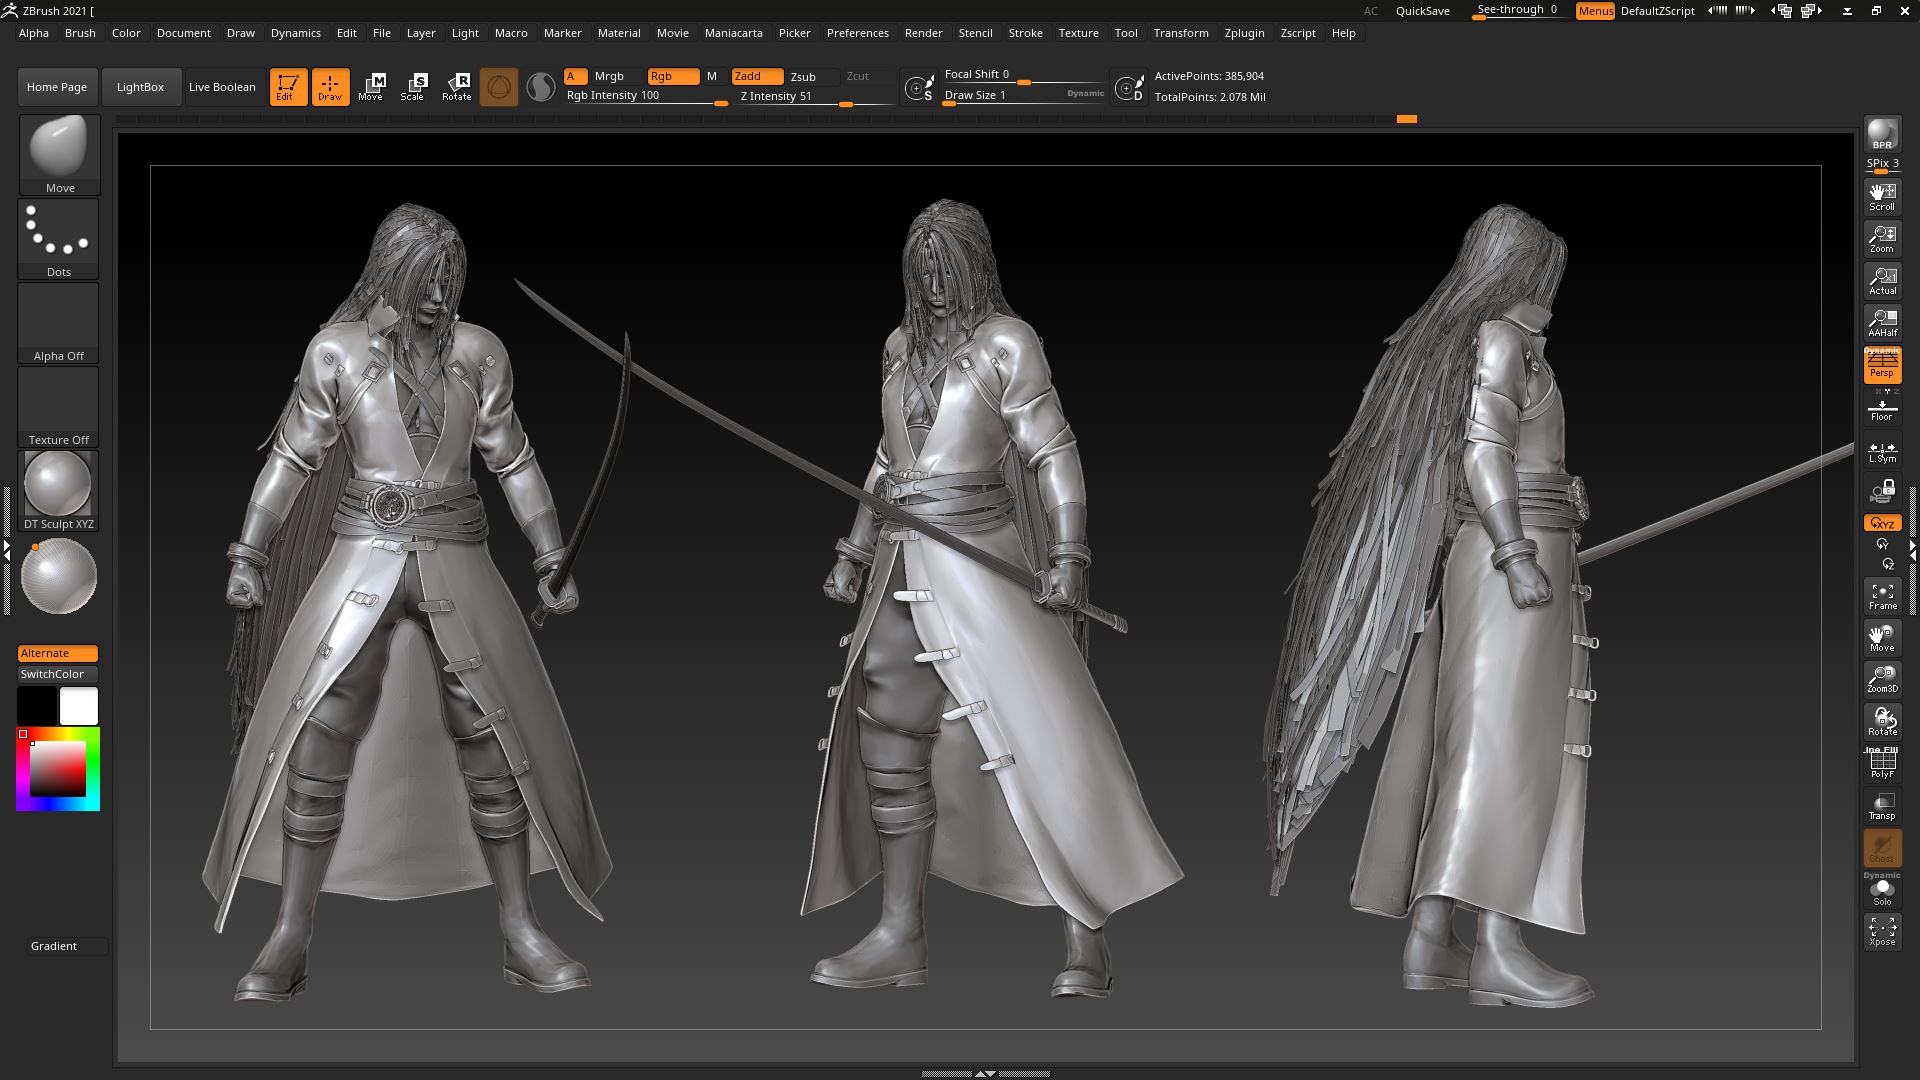Click the Rotate view icon in right shelf
The width and height of the screenshot is (1920, 1080).
pyautogui.click(x=1882, y=721)
